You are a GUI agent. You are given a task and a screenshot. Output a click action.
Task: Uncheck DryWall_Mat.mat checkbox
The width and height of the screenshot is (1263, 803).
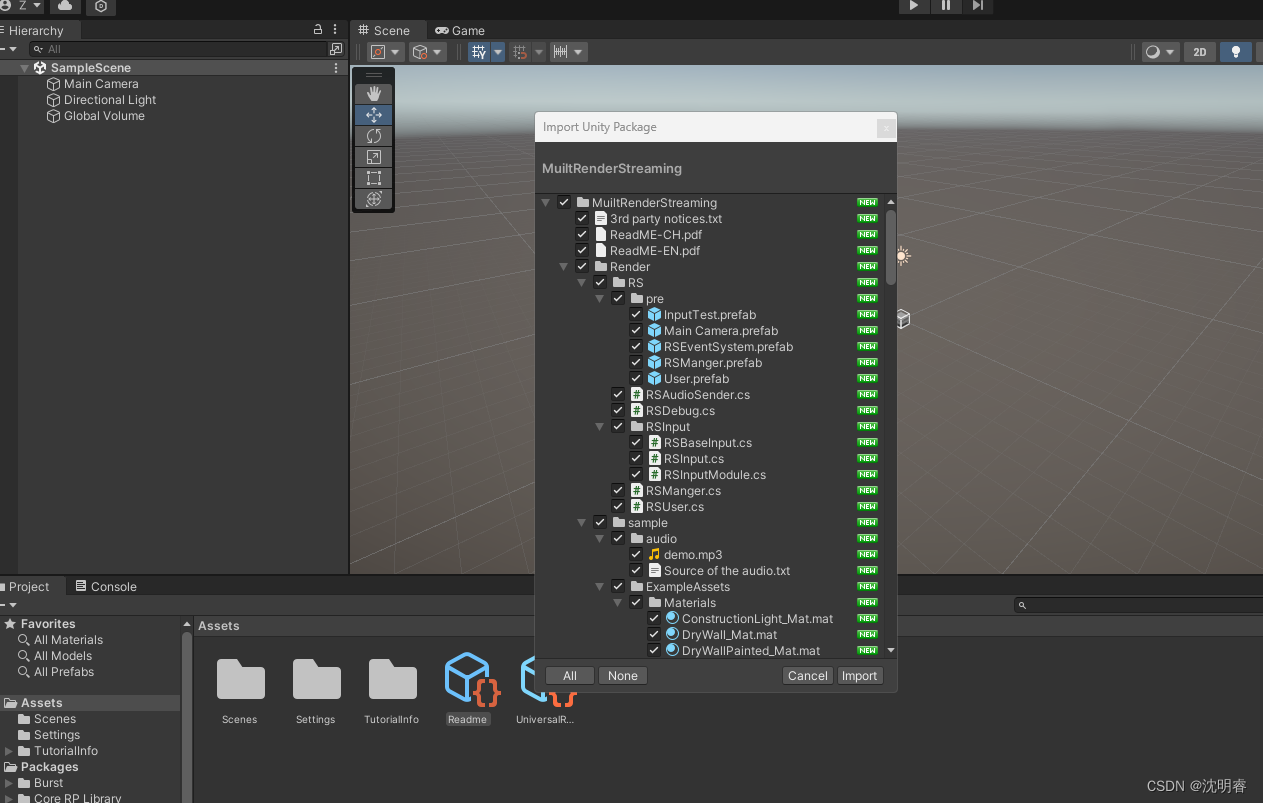[654, 635]
